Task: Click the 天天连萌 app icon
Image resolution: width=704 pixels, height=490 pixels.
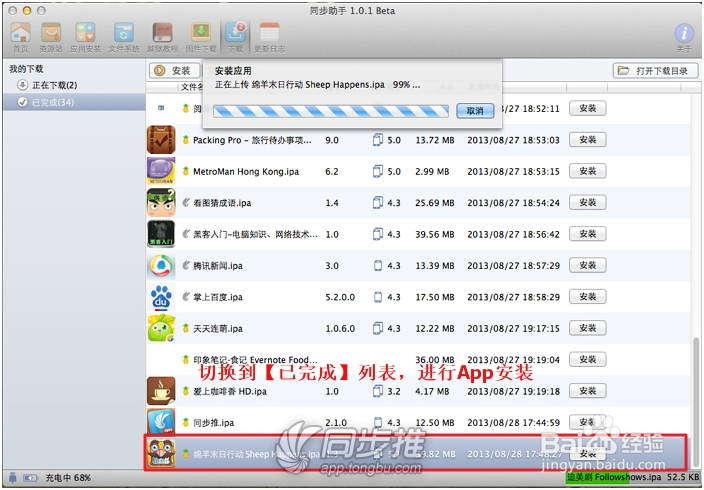Action: pyautogui.click(x=161, y=328)
